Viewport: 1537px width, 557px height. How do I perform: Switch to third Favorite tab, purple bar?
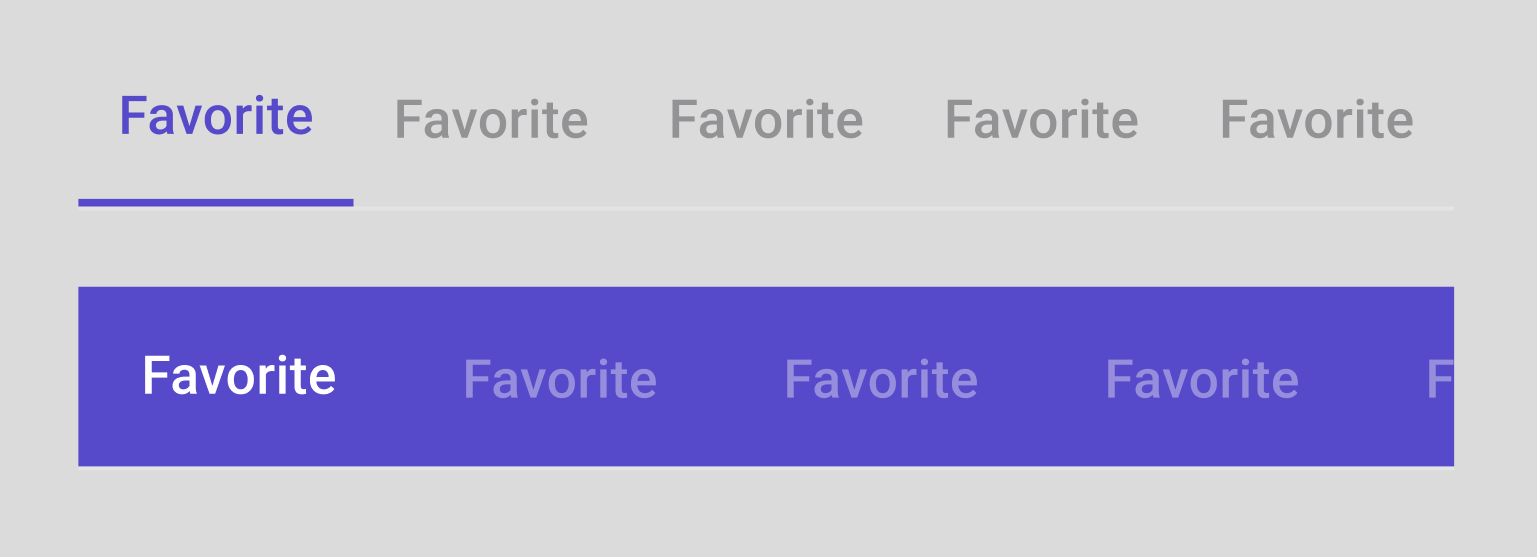881,380
